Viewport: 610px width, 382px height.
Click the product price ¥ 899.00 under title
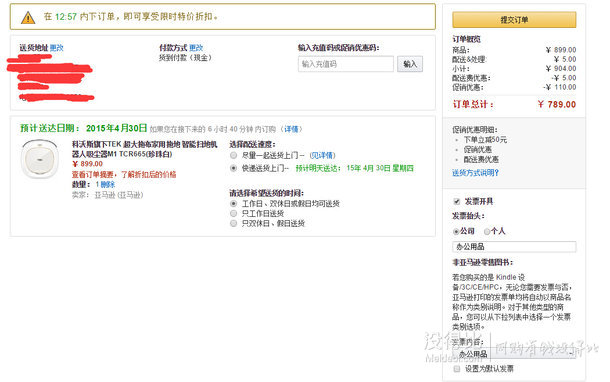[88, 164]
